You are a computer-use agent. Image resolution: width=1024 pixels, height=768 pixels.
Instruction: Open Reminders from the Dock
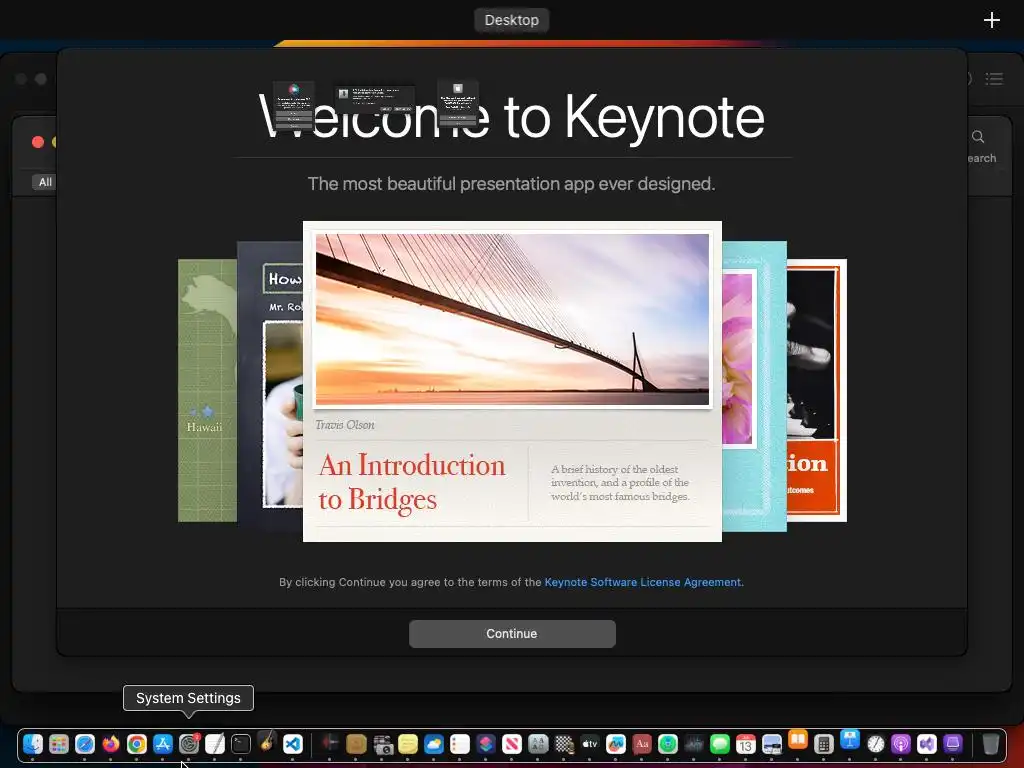coord(460,744)
